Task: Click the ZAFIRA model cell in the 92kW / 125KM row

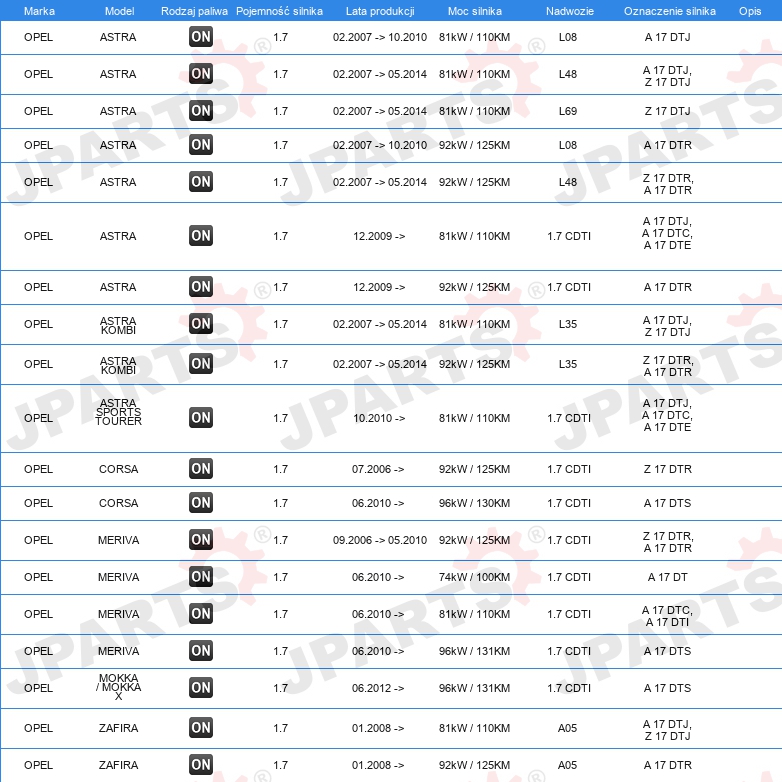Action: tap(118, 765)
